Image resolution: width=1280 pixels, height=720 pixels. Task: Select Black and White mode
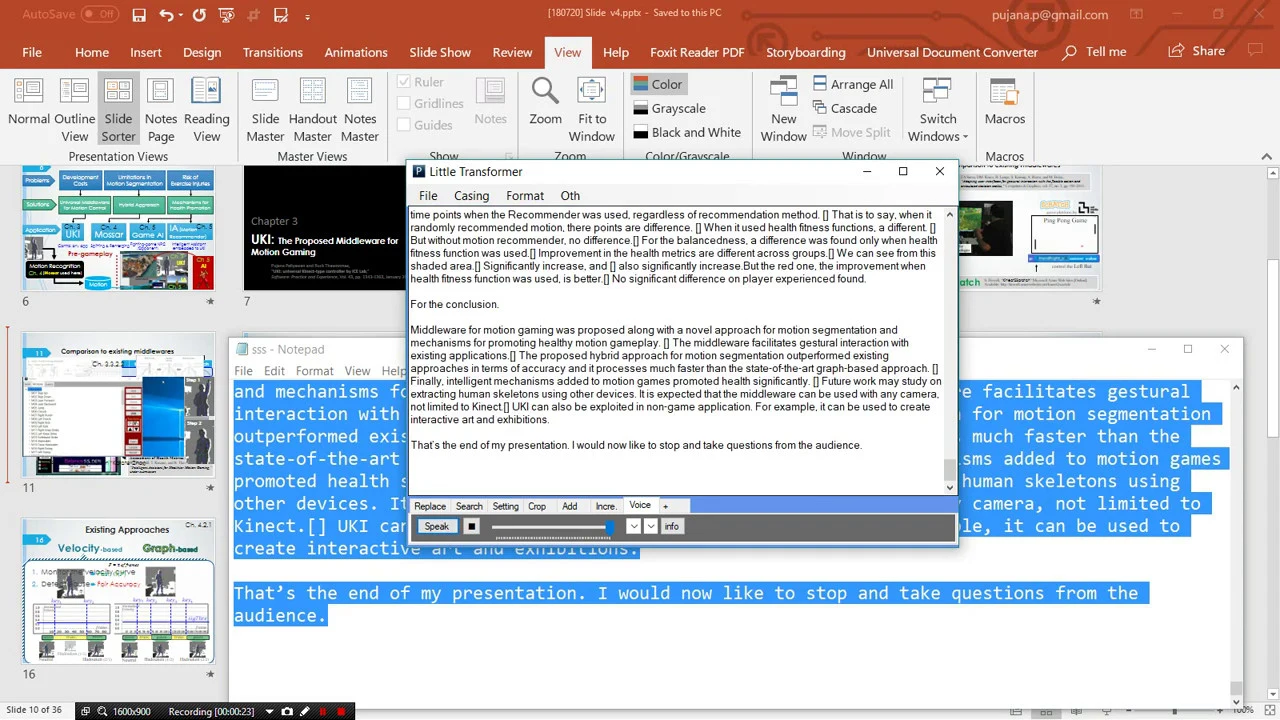687,132
